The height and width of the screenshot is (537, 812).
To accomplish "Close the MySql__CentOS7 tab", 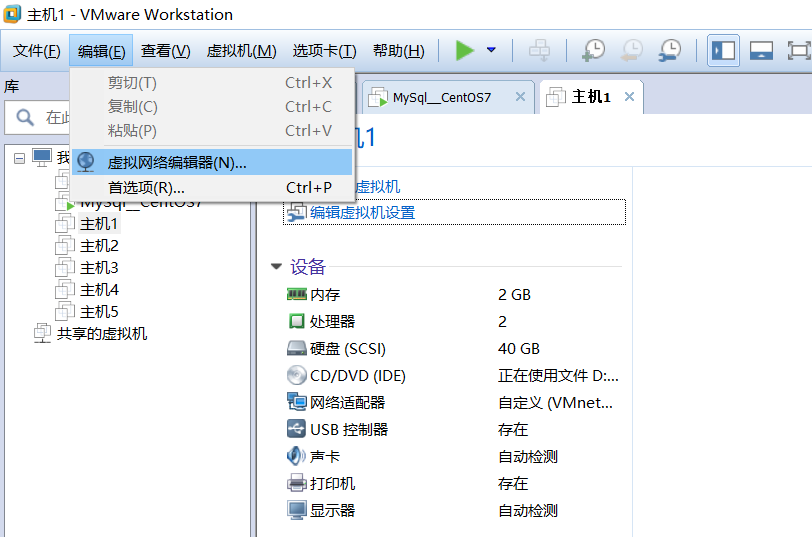I will point(520,97).
